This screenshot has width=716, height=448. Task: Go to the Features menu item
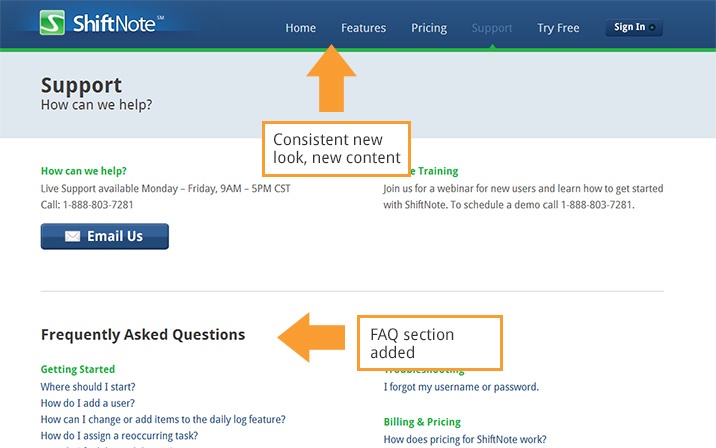(363, 28)
